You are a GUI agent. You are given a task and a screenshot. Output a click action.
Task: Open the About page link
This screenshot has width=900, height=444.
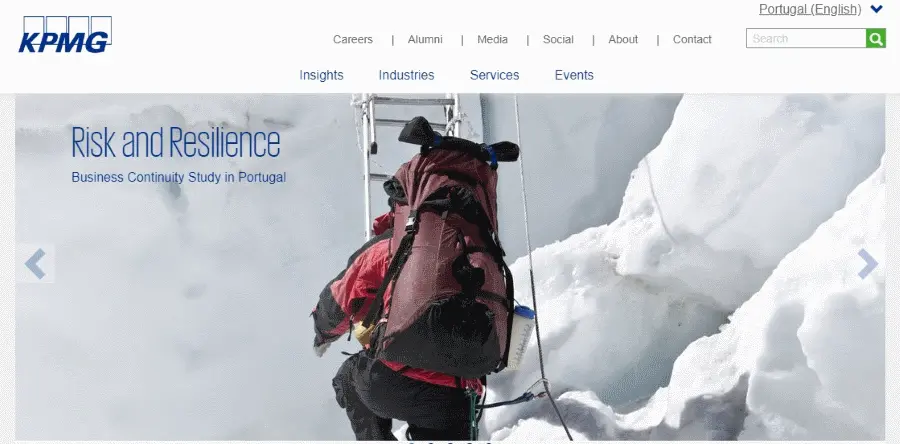623,40
